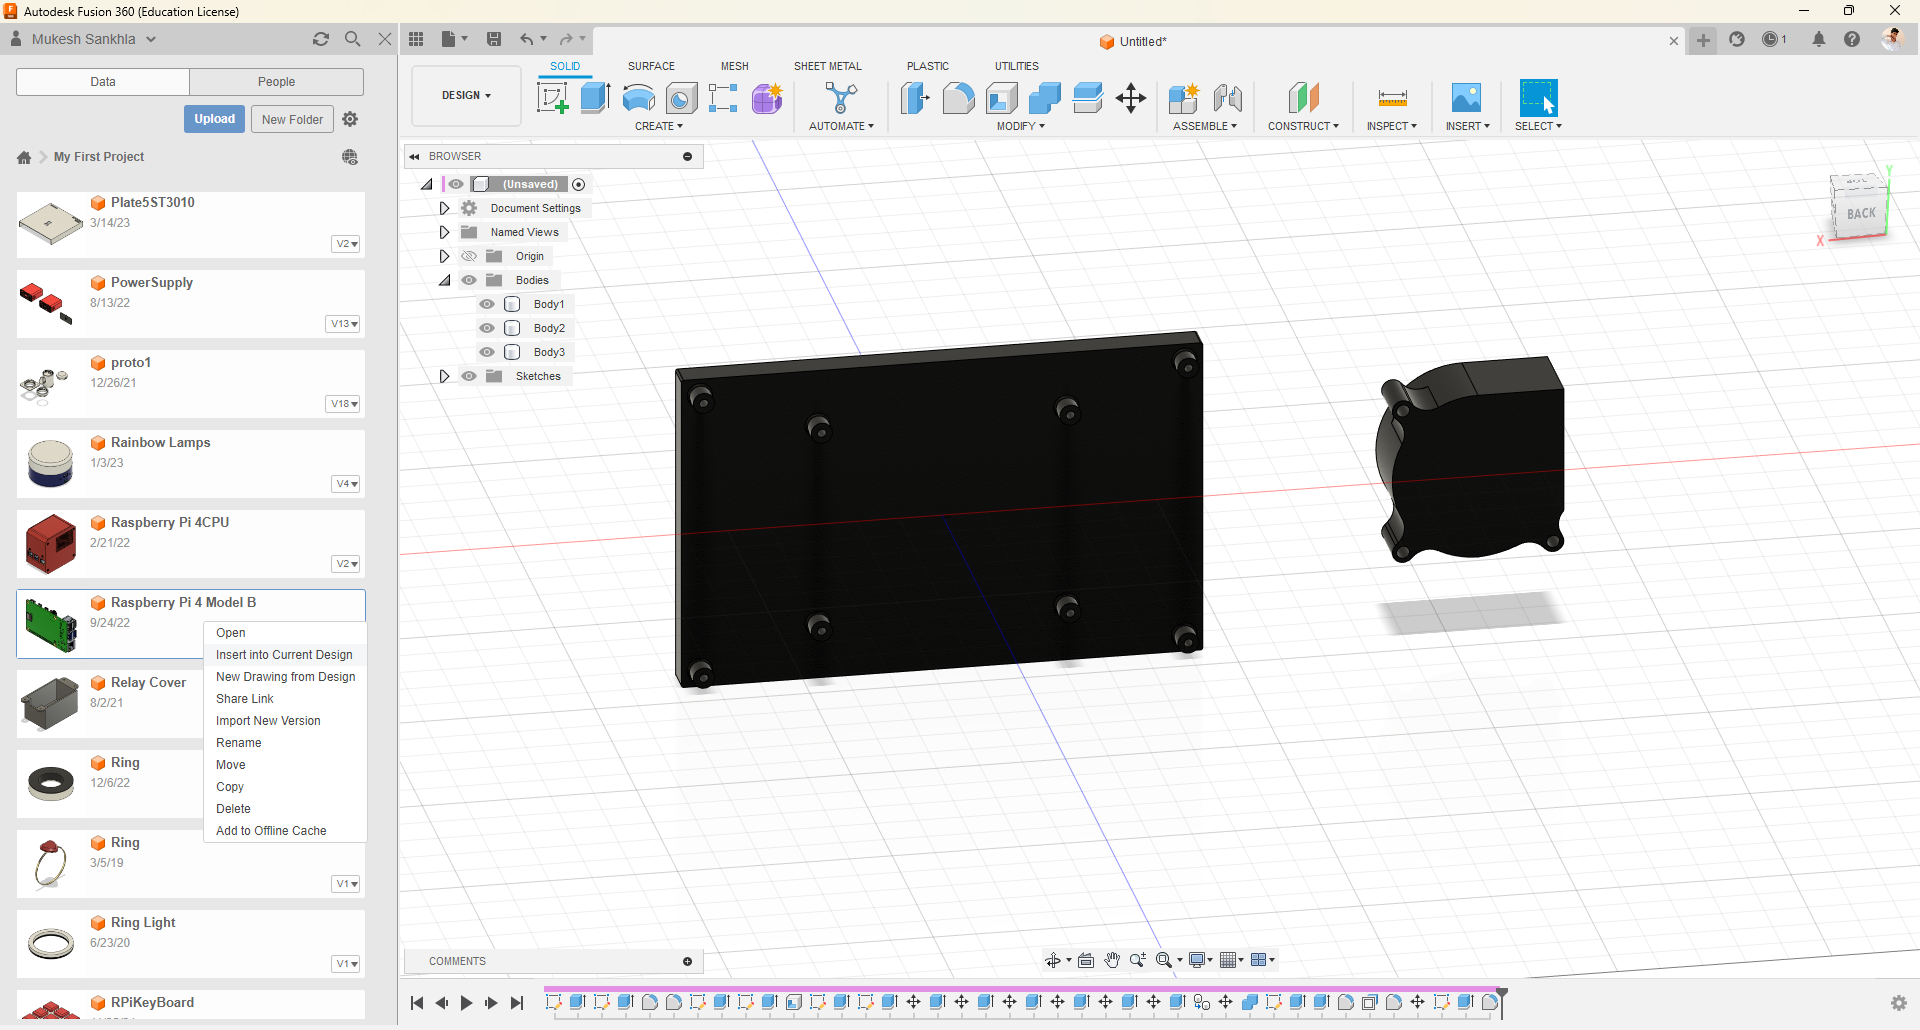Expand the Document Settings tree item
Viewport: 1920px width, 1030px height.
tap(444, 208)
